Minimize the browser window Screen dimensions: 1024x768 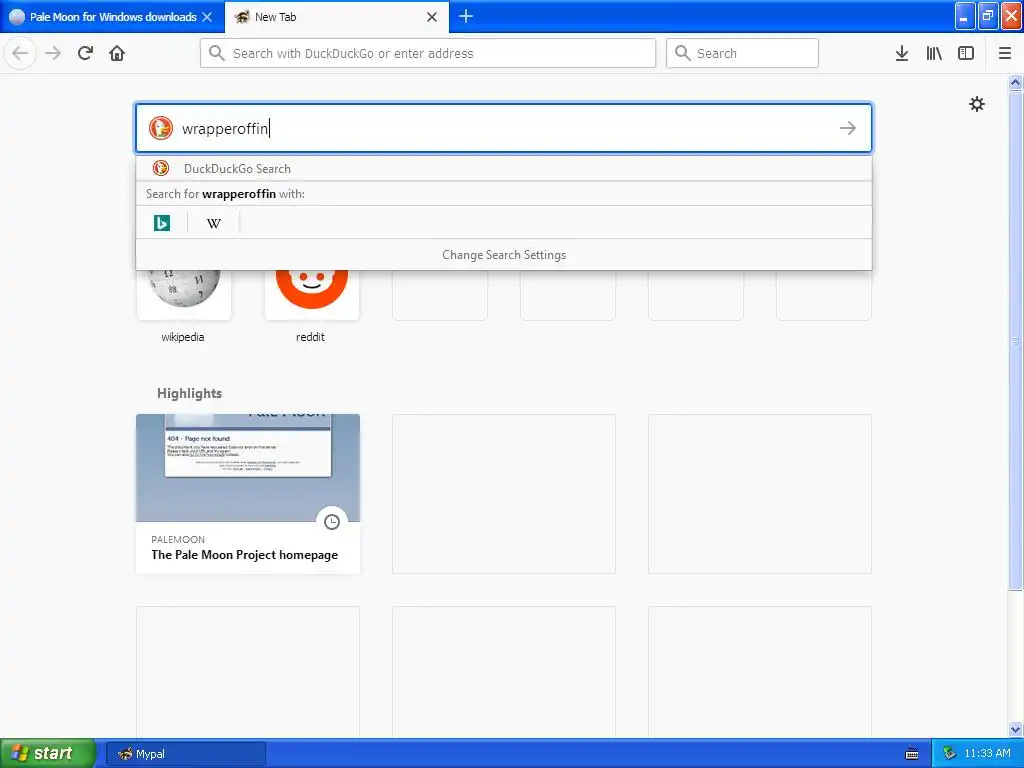click(965, 16)
